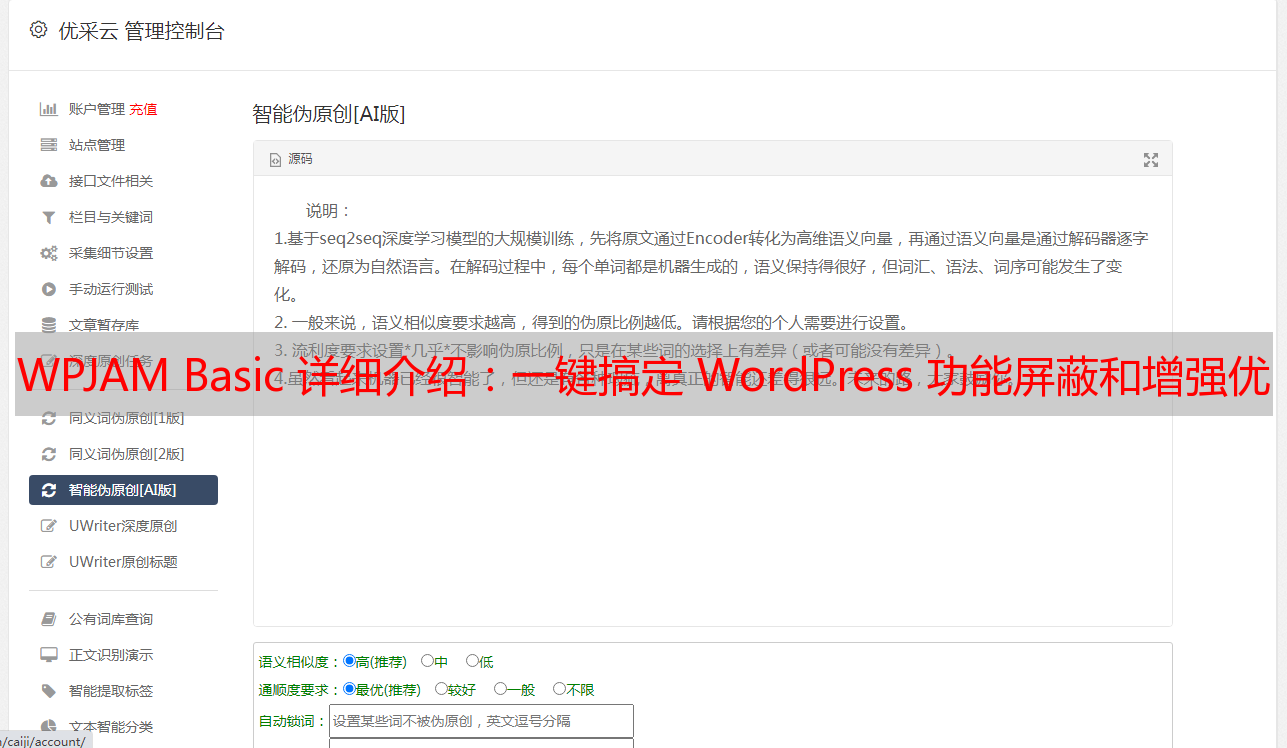Open 栏目与关键词 in the sidebar

[111, 217]
